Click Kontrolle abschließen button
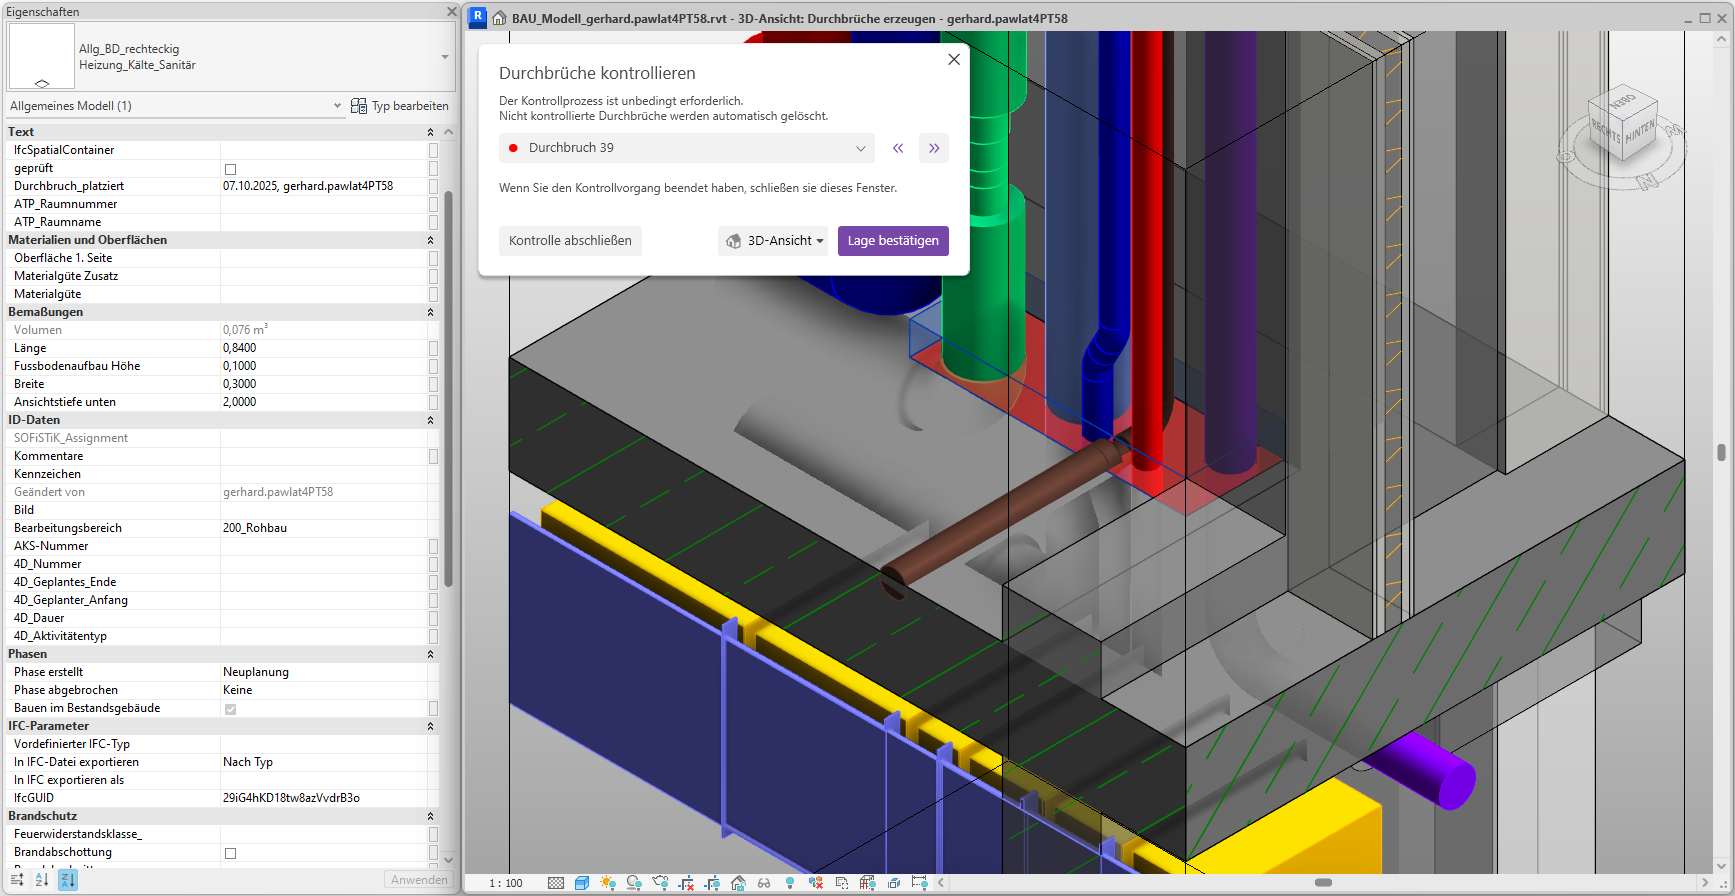1735x896 pixels. (x=570, y=241)
